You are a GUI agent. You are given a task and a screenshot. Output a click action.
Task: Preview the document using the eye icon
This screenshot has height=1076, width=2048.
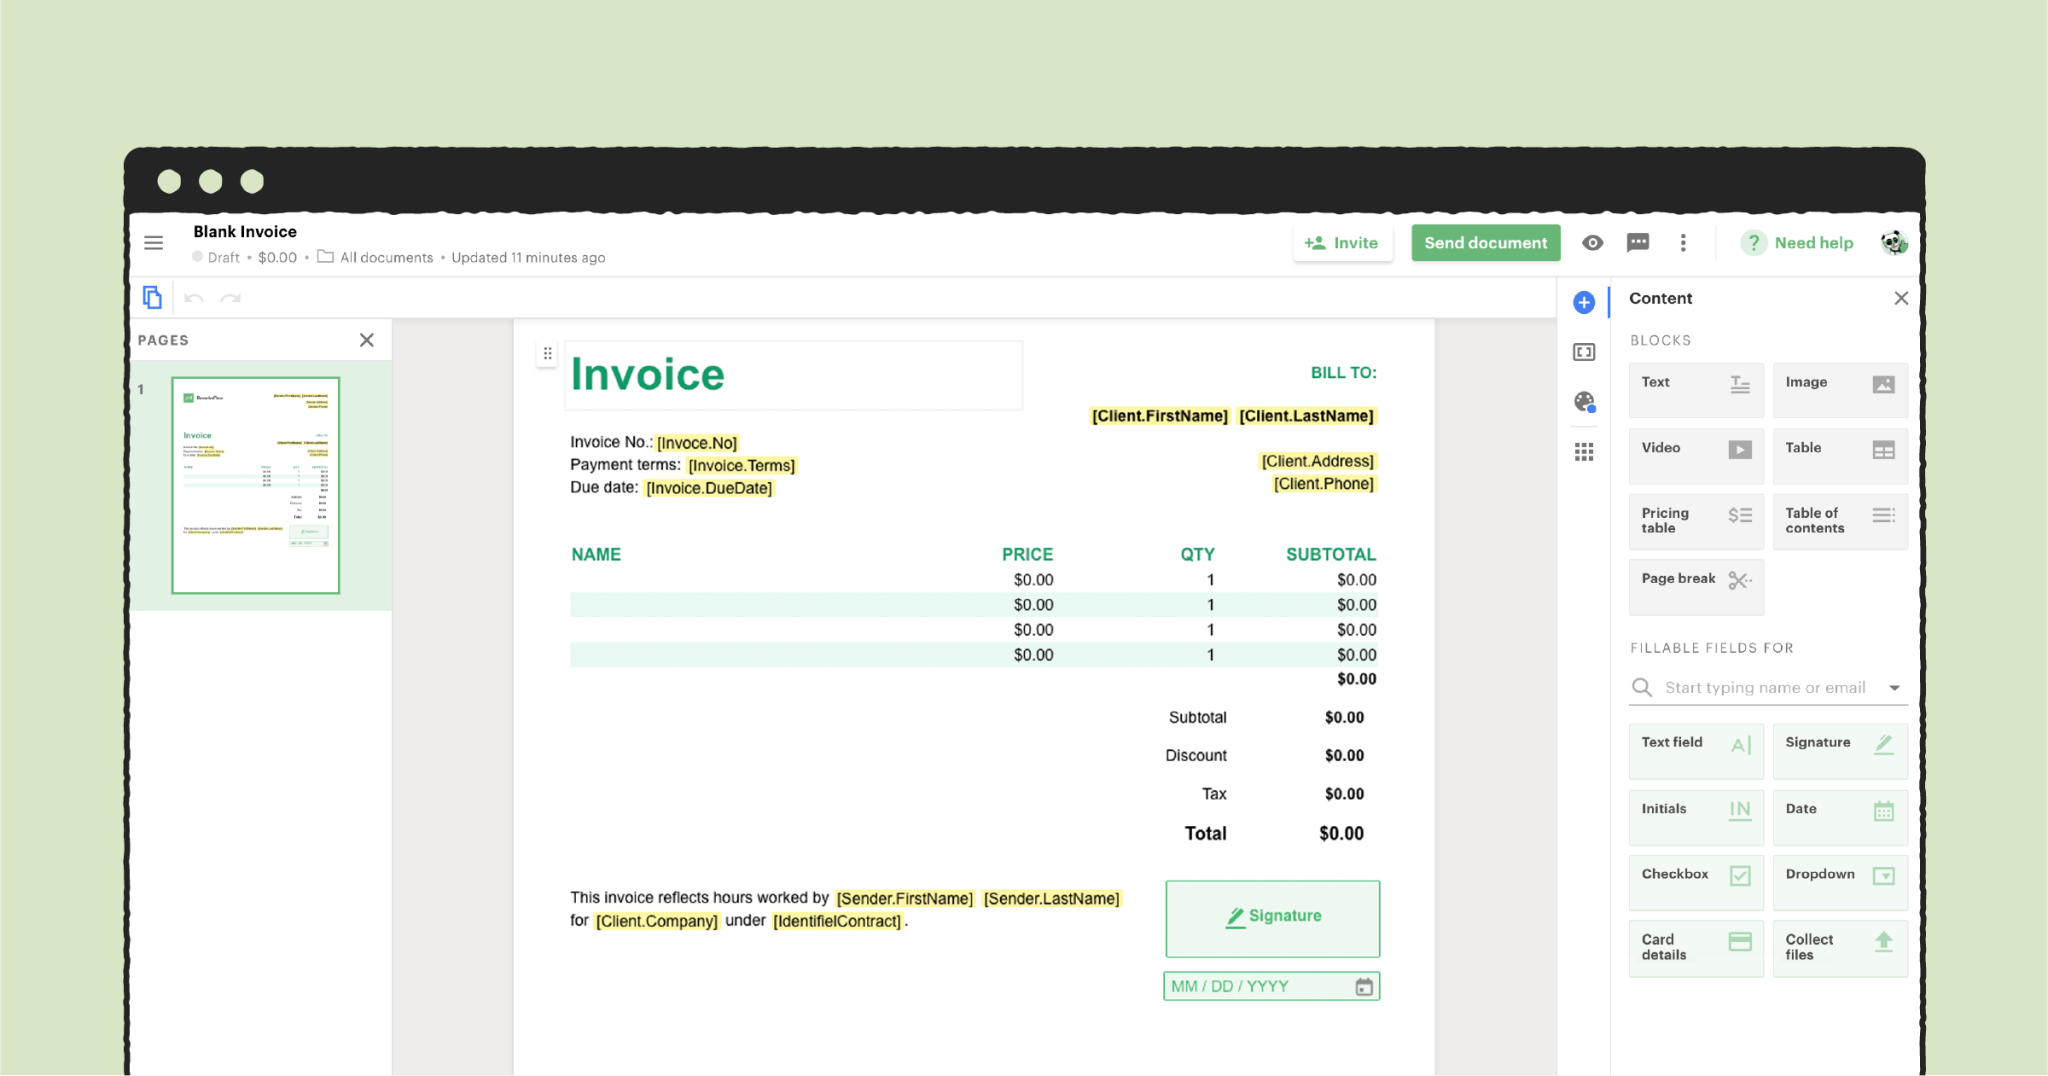point(1592,243)
